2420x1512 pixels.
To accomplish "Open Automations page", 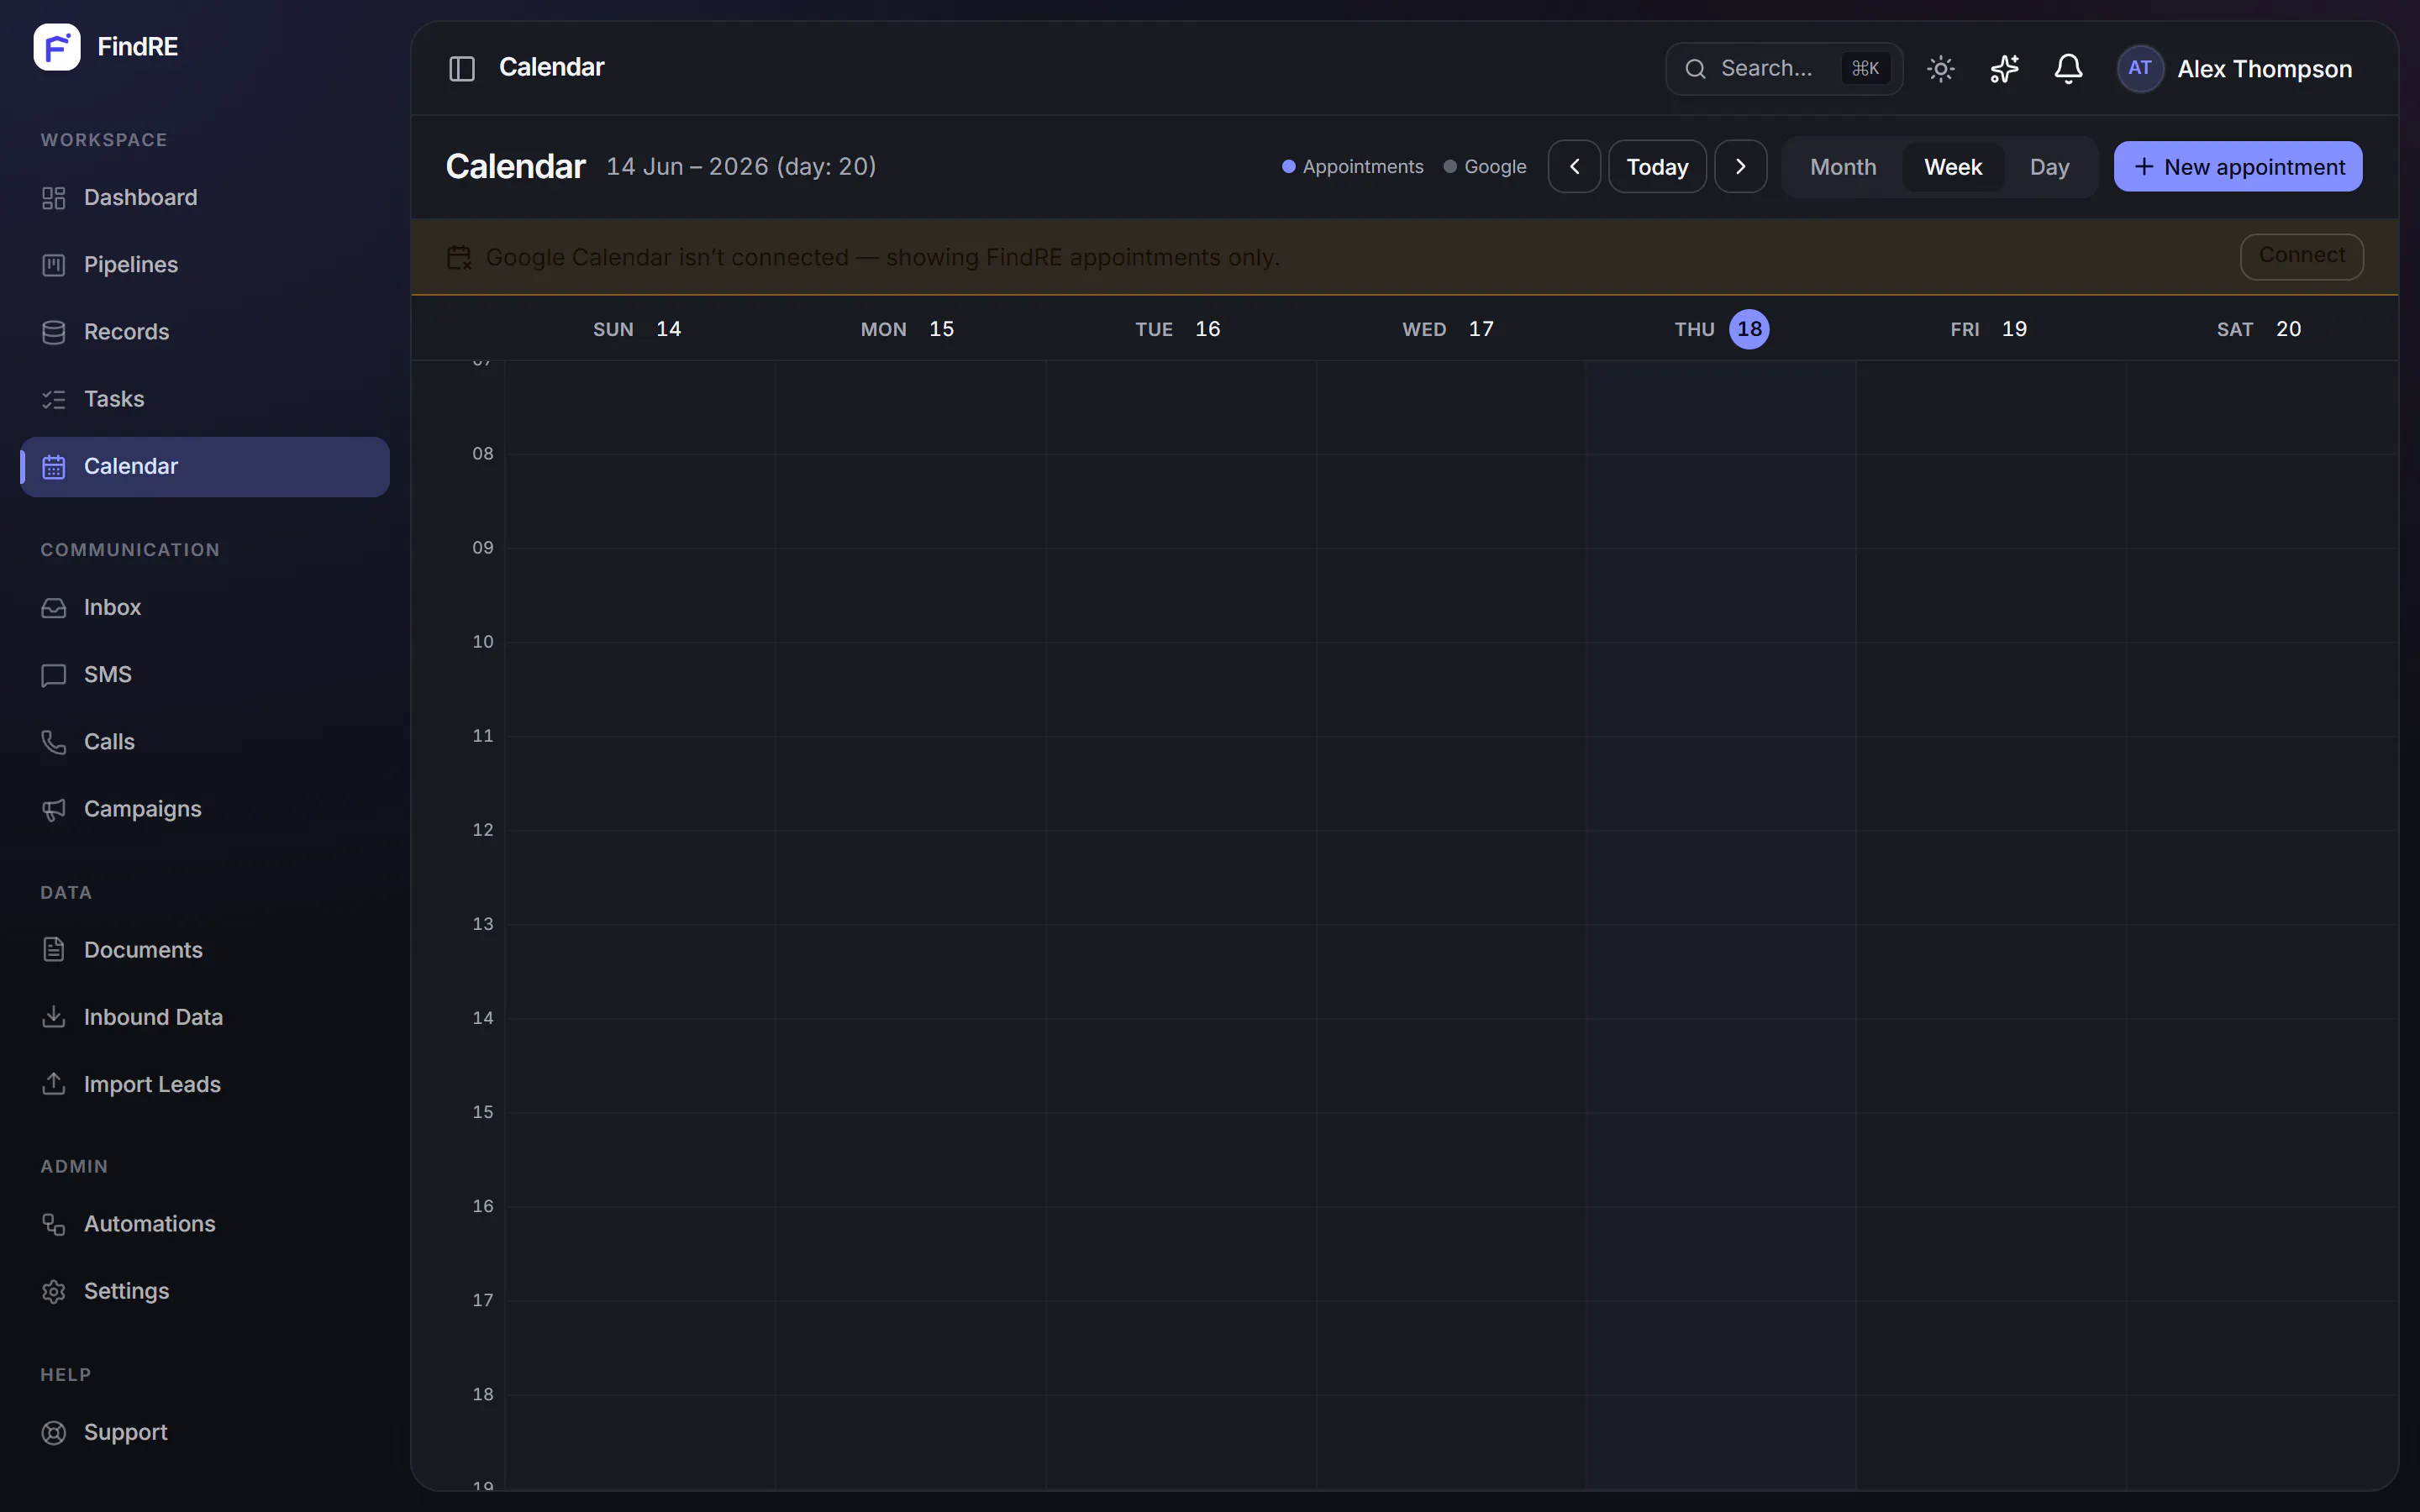I will coord(205,1224).
